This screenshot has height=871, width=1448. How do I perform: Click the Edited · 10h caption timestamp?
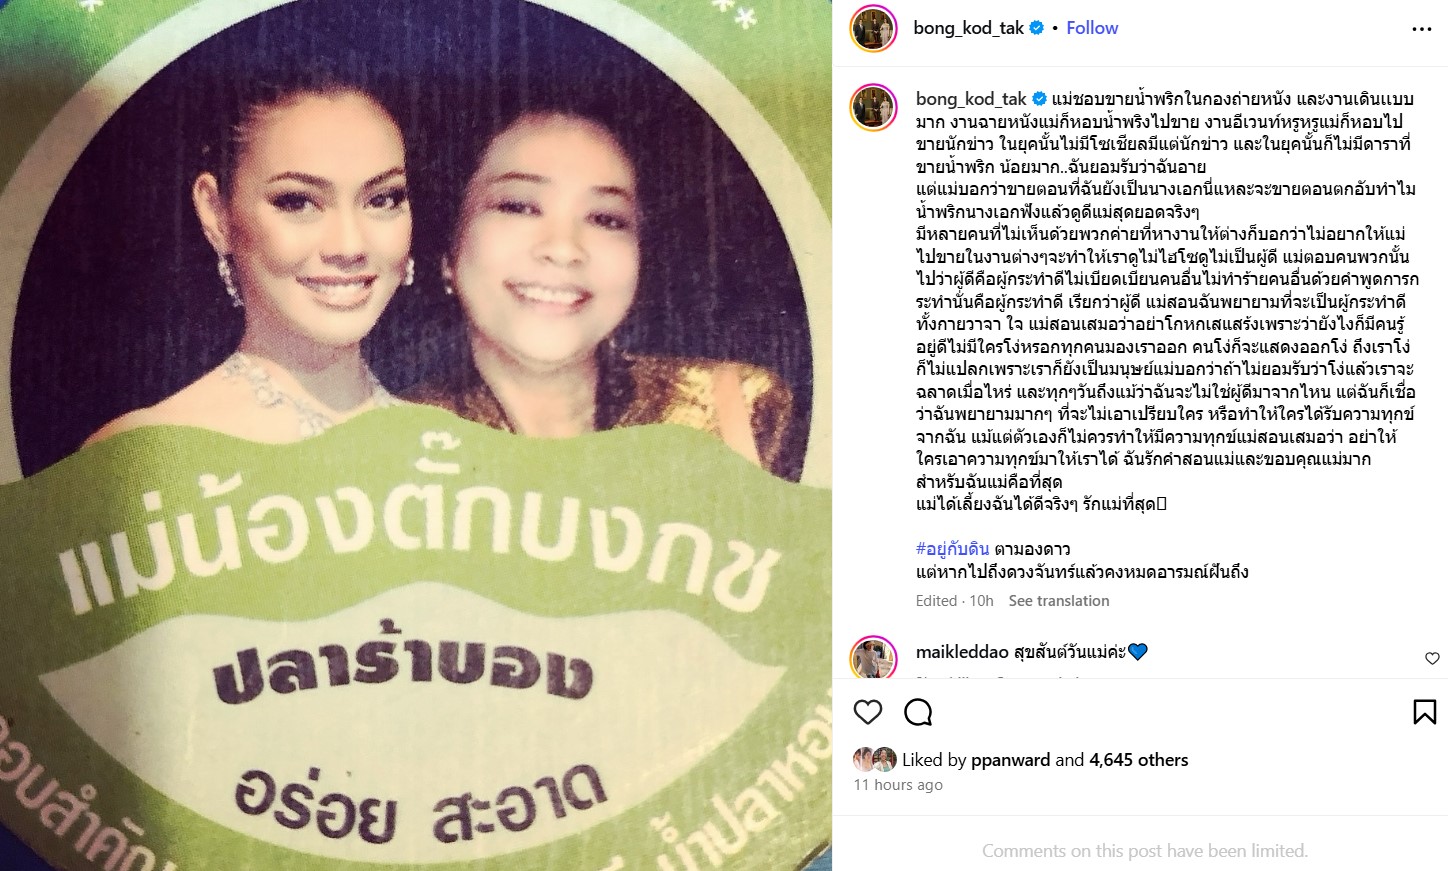(955, 601)
